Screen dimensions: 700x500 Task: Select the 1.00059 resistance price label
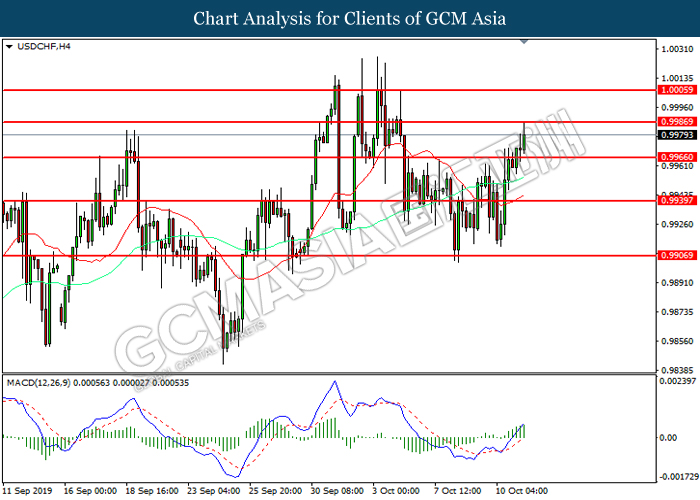(x=677, y=90)
